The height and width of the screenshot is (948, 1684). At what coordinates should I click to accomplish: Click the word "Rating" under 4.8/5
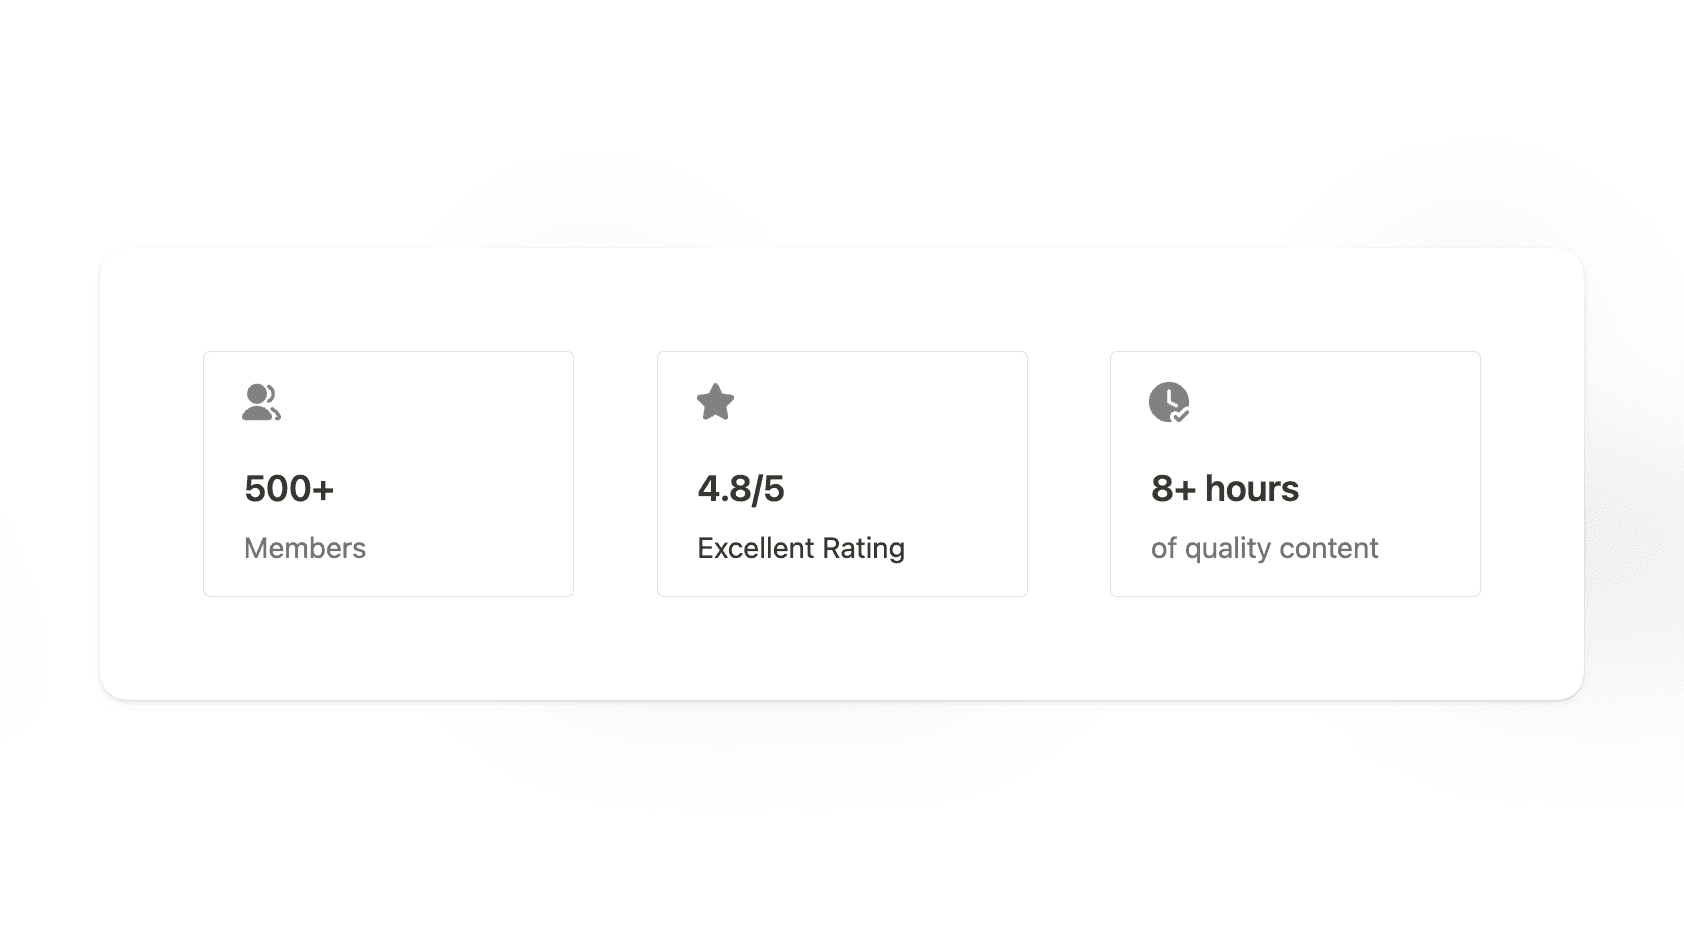(x=863, y=548)
